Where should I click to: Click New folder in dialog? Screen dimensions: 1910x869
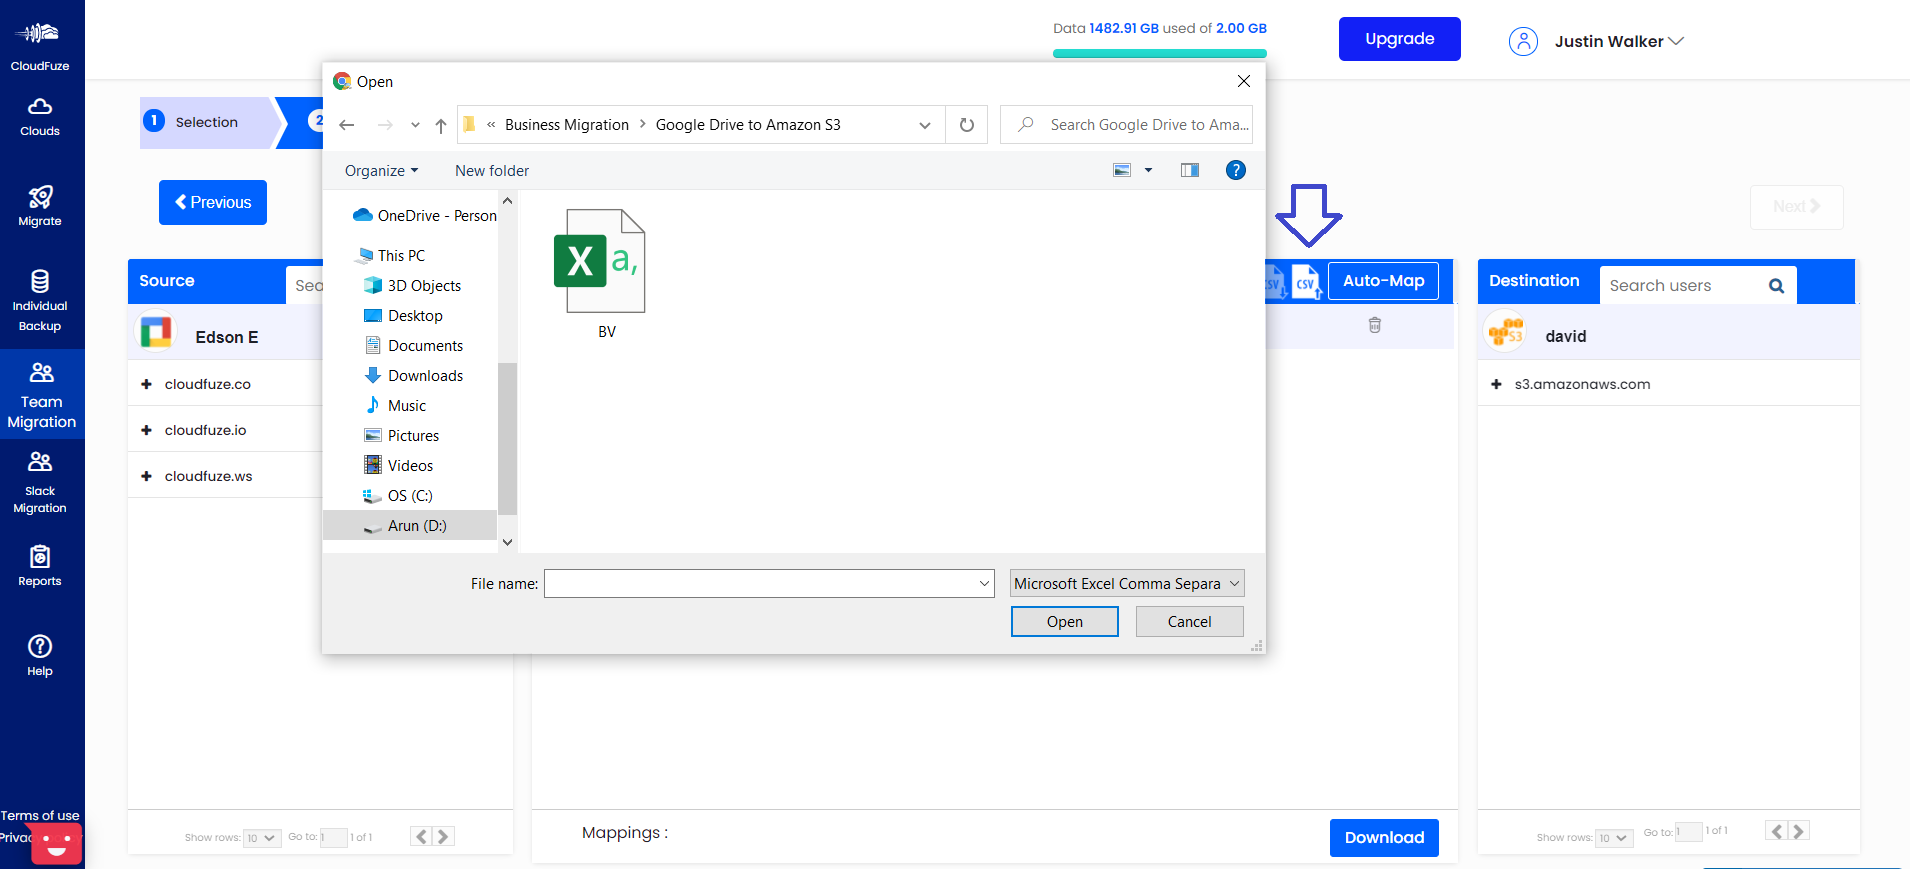[x=492, y=171]
